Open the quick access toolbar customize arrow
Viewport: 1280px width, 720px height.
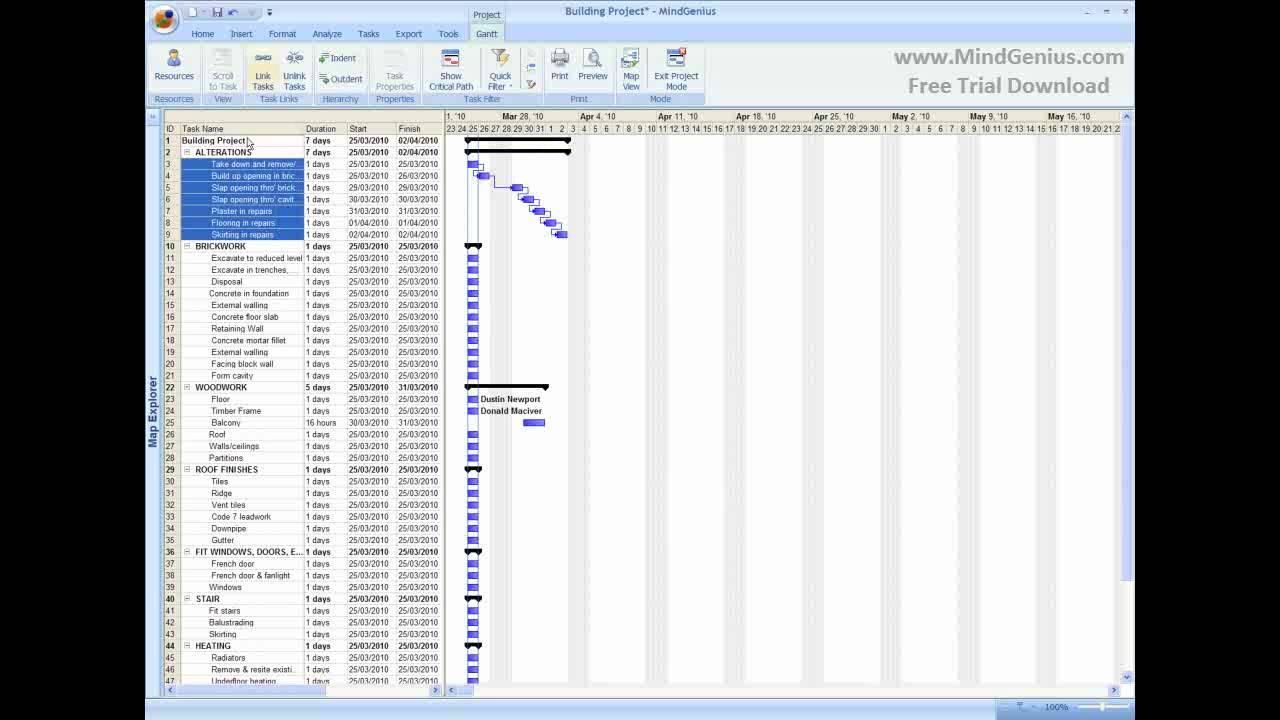point(269,12)
